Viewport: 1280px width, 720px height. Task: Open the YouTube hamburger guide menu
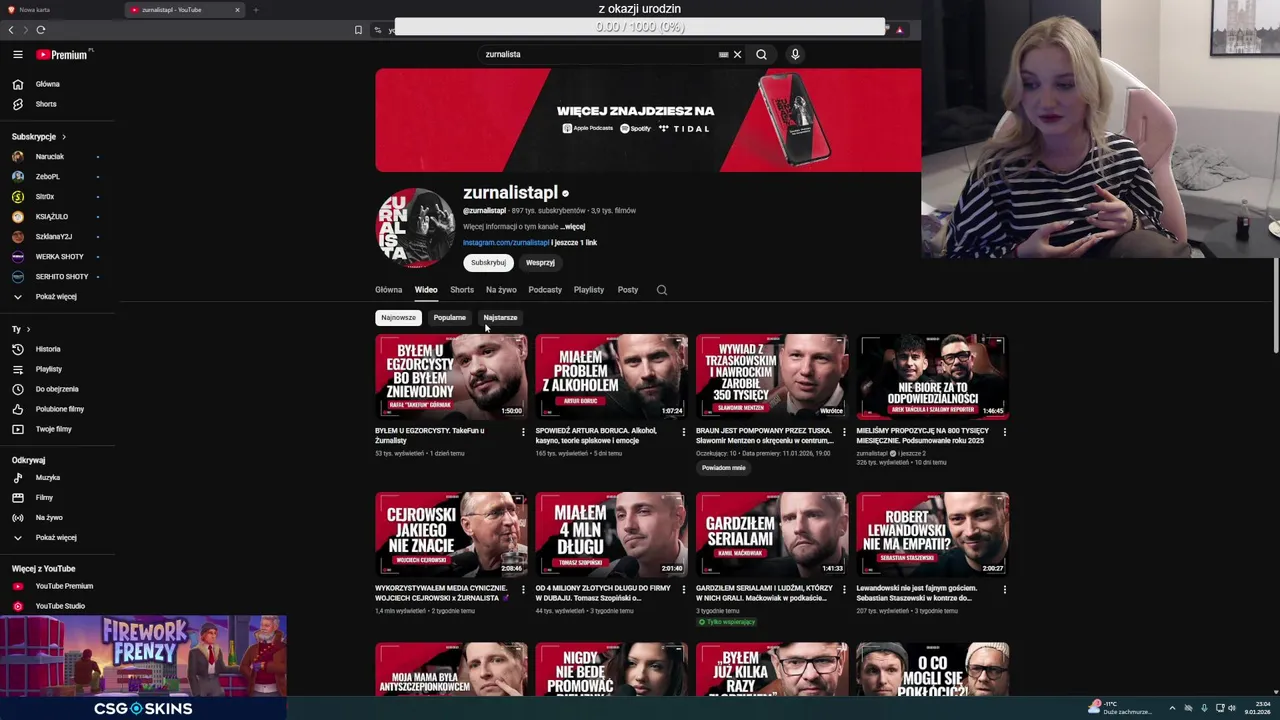[18, 55]
